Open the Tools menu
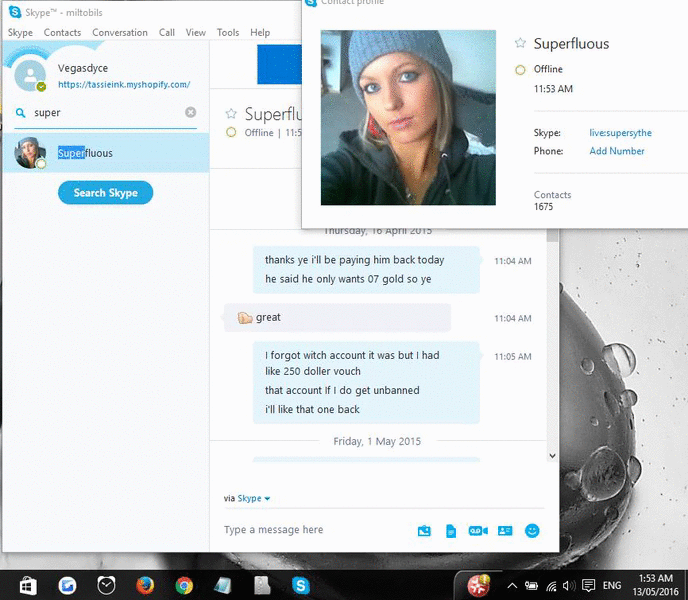The height and width of the screenshot is (600, 688). (228, 32)
